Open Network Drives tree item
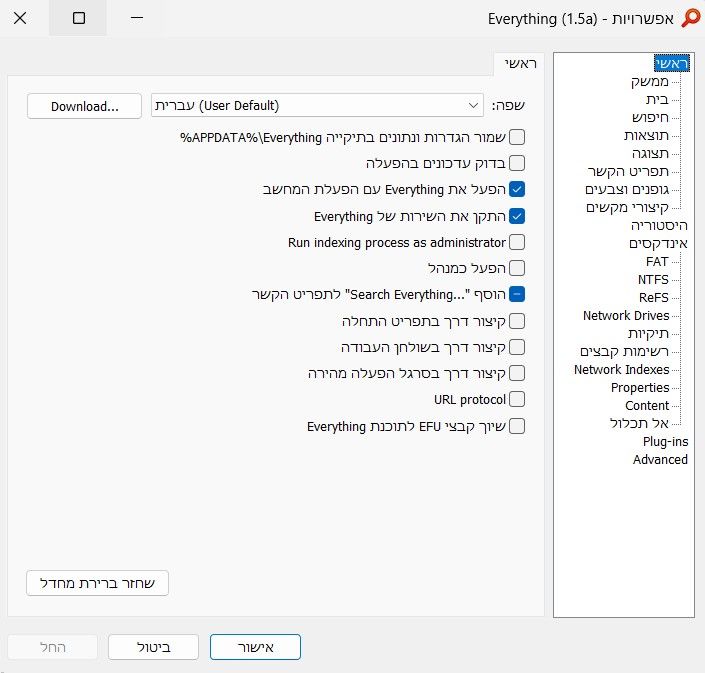This screenshot has width=705, height=673. [x=626, y=315]
